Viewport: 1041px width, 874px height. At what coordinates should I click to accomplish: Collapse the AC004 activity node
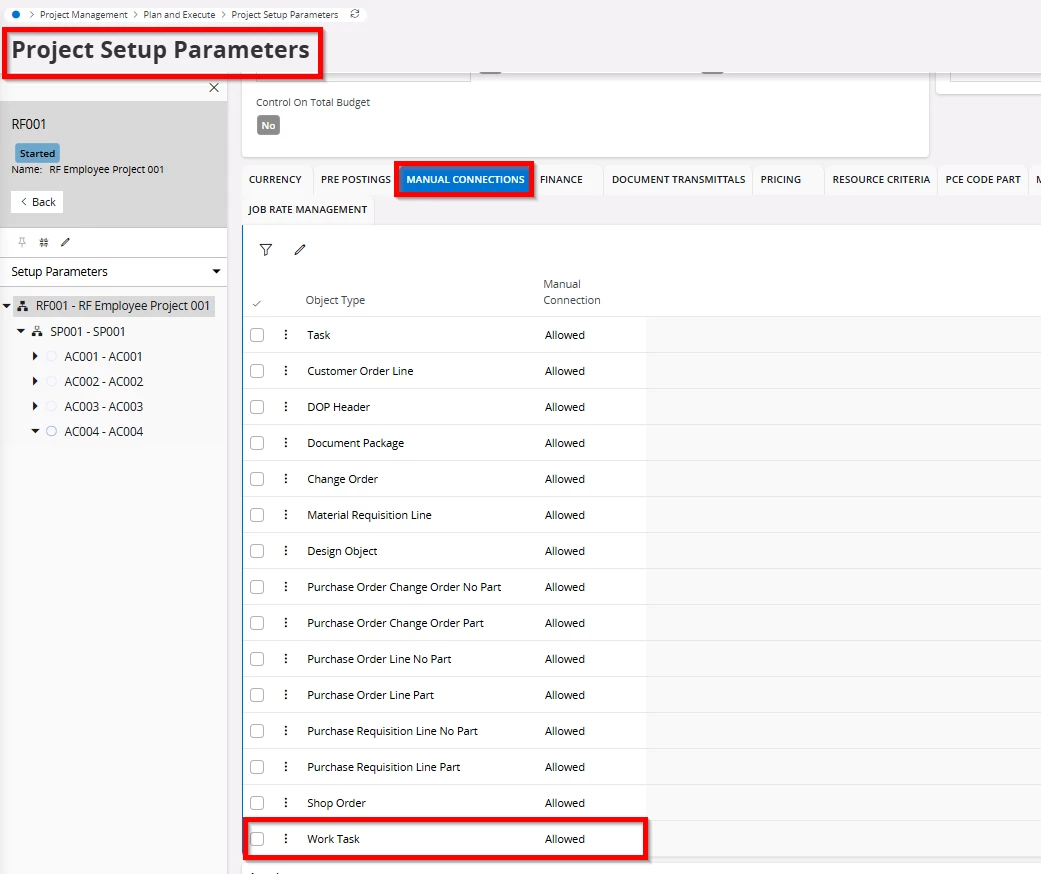click(35, 431)
